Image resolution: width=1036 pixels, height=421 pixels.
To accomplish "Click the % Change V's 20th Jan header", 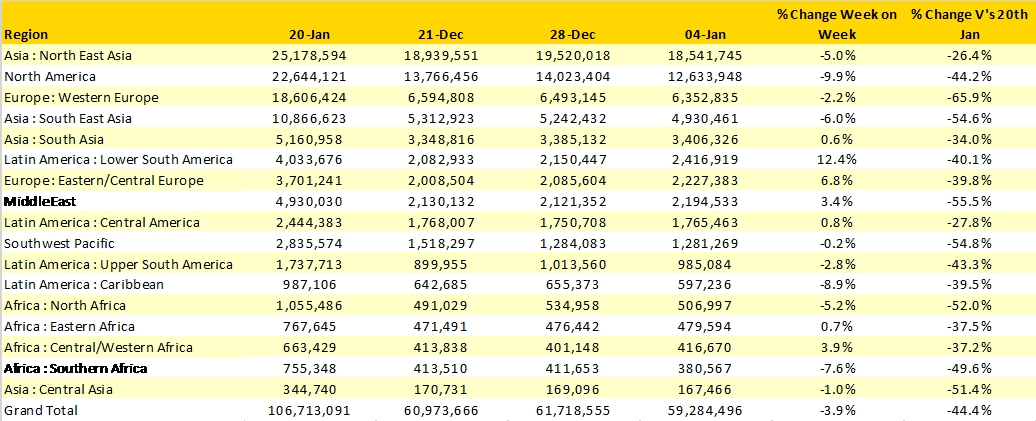I will (970, 24).
